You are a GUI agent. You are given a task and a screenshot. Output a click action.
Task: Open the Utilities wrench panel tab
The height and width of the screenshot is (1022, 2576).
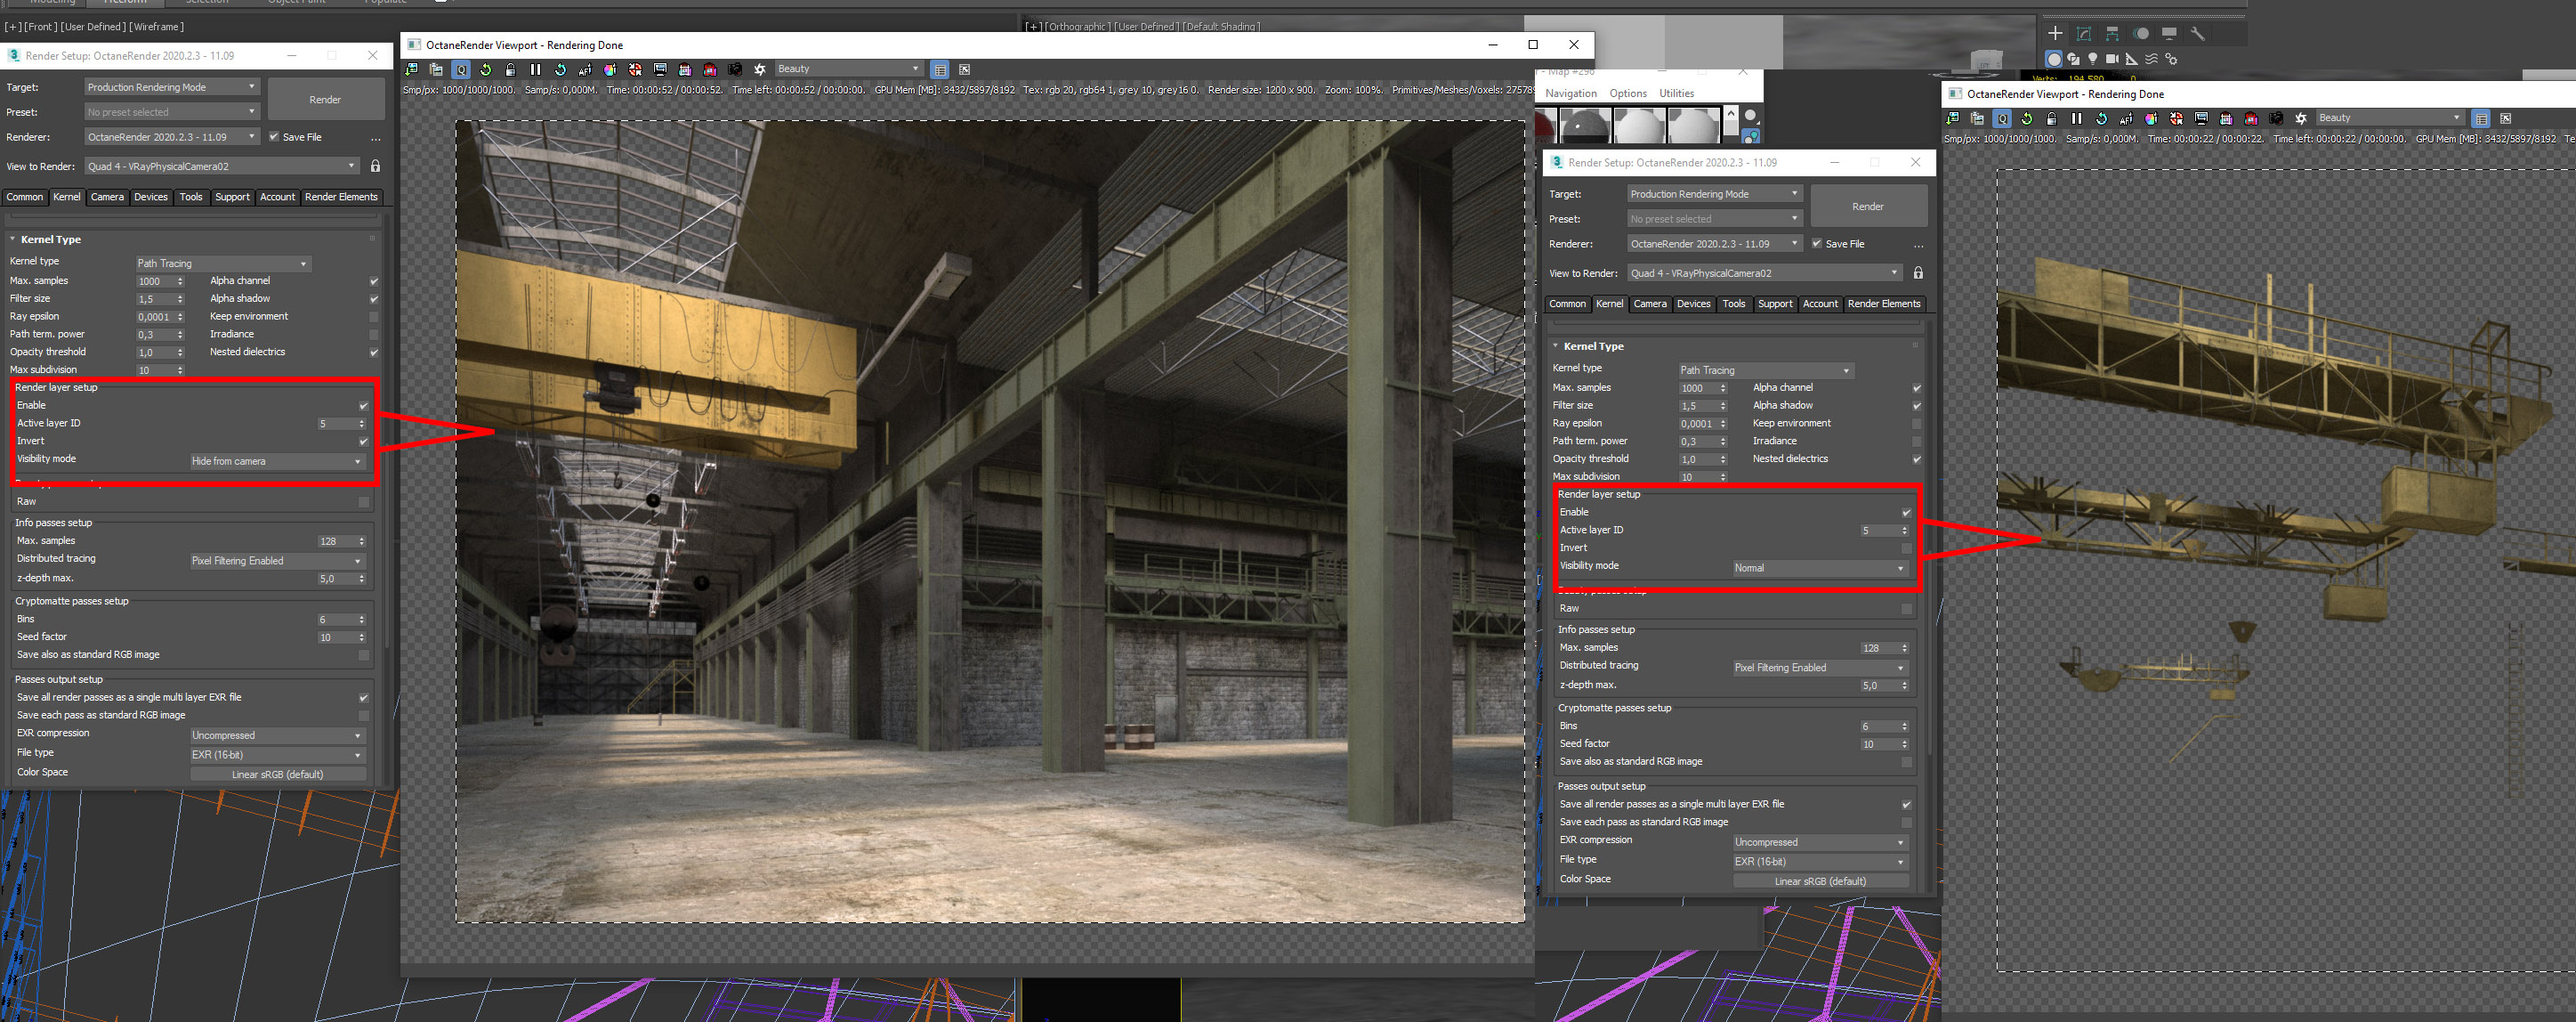tap(2197, 34)
